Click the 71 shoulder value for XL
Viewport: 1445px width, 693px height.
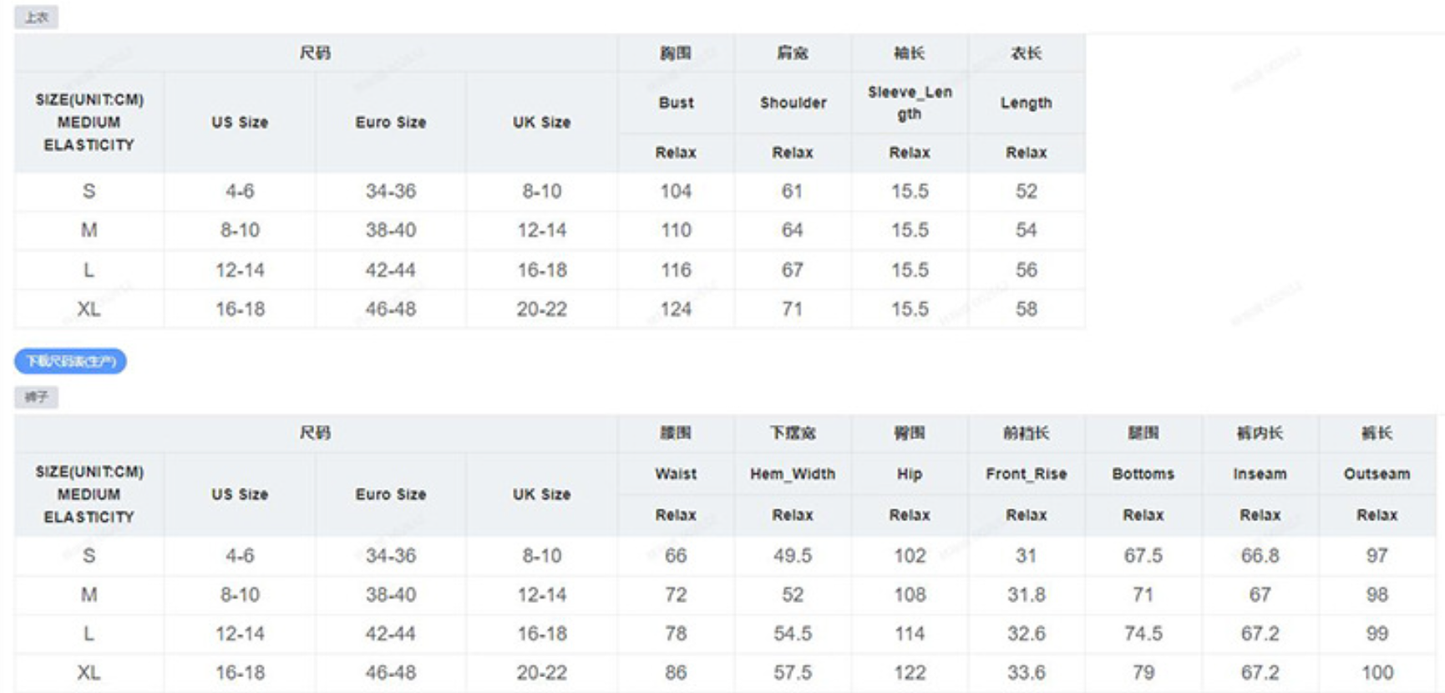[x=793, y=309]
